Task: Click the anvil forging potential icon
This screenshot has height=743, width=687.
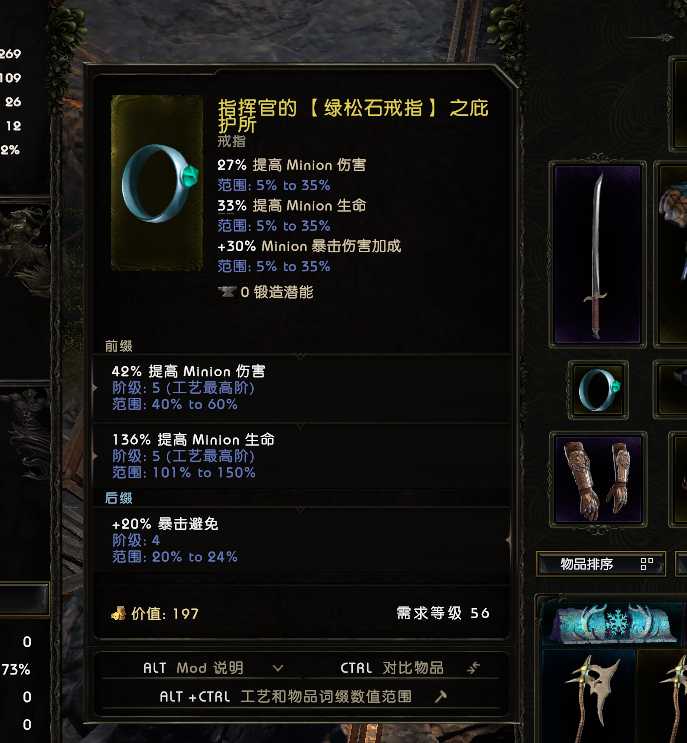Action: click(227, 292)
